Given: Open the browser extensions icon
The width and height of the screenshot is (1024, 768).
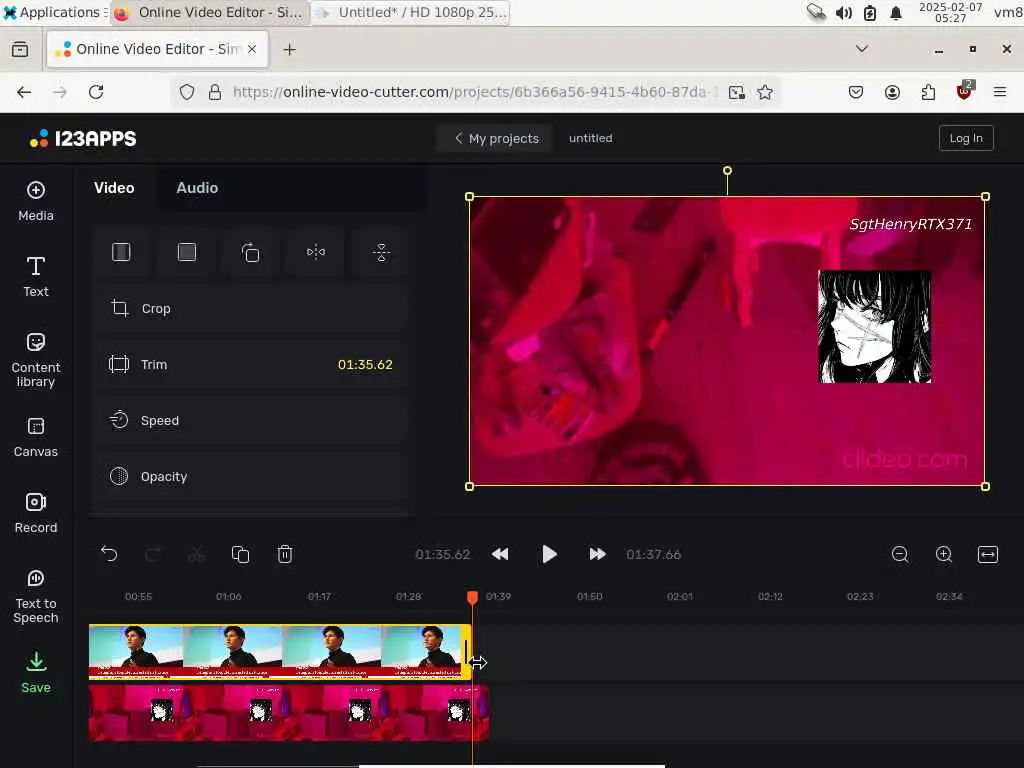Looking at the screenshot, I should (x=928, y=92).
